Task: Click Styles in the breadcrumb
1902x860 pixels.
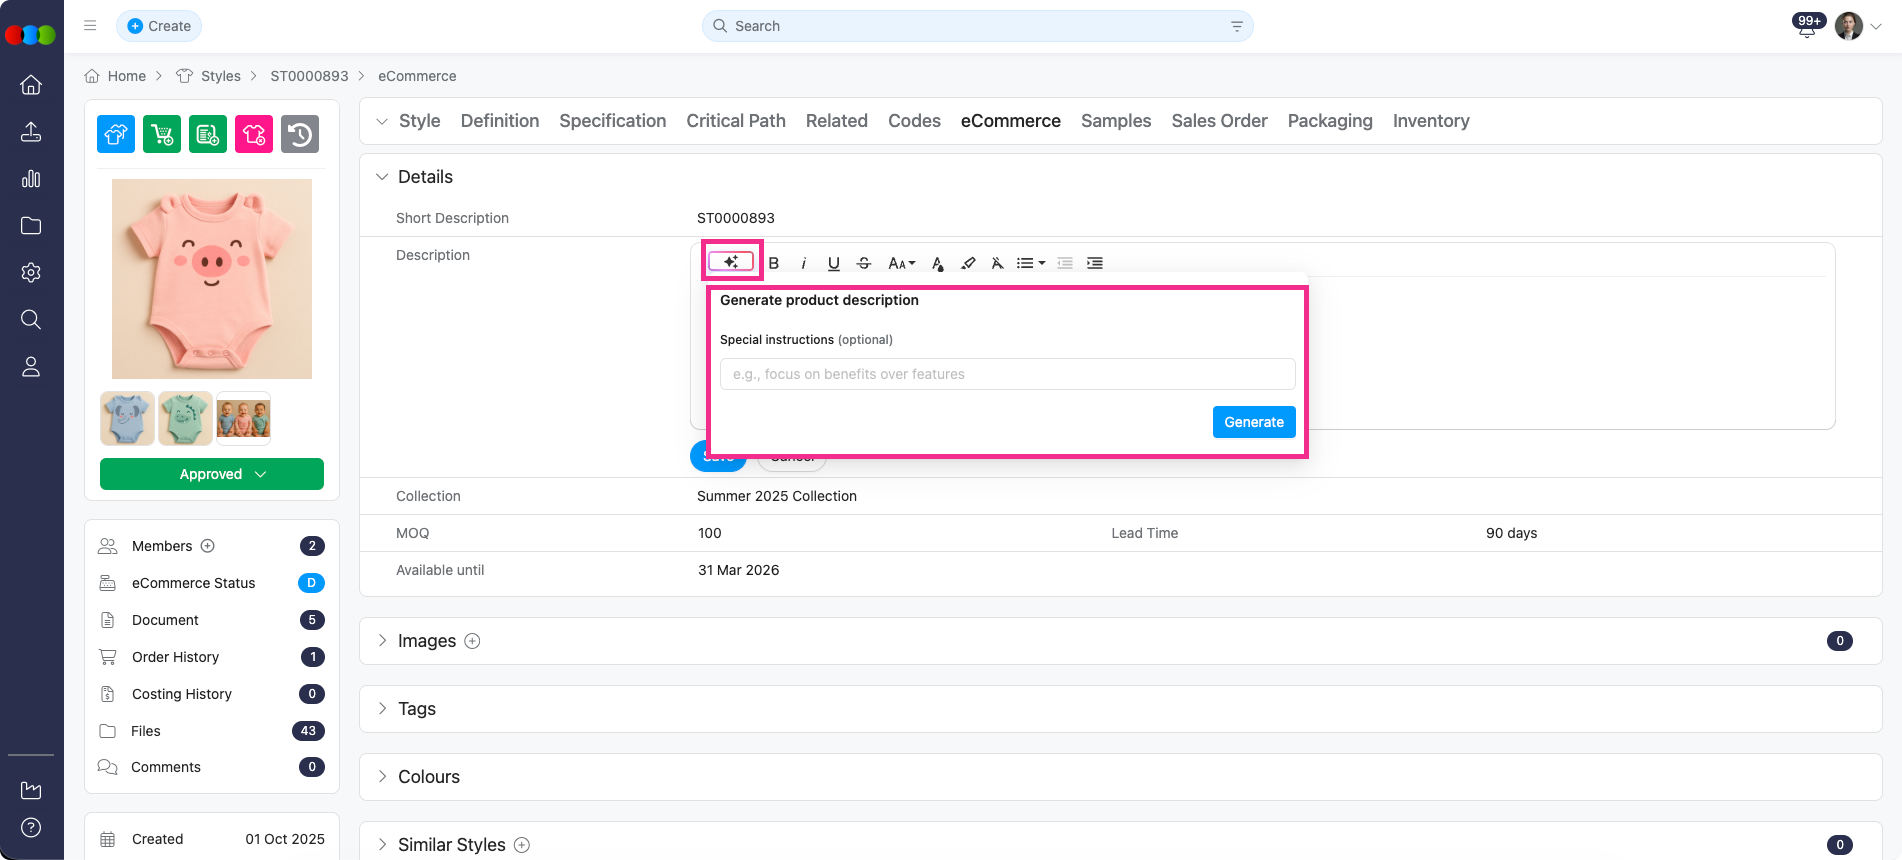Action: (x=220, y=76)
